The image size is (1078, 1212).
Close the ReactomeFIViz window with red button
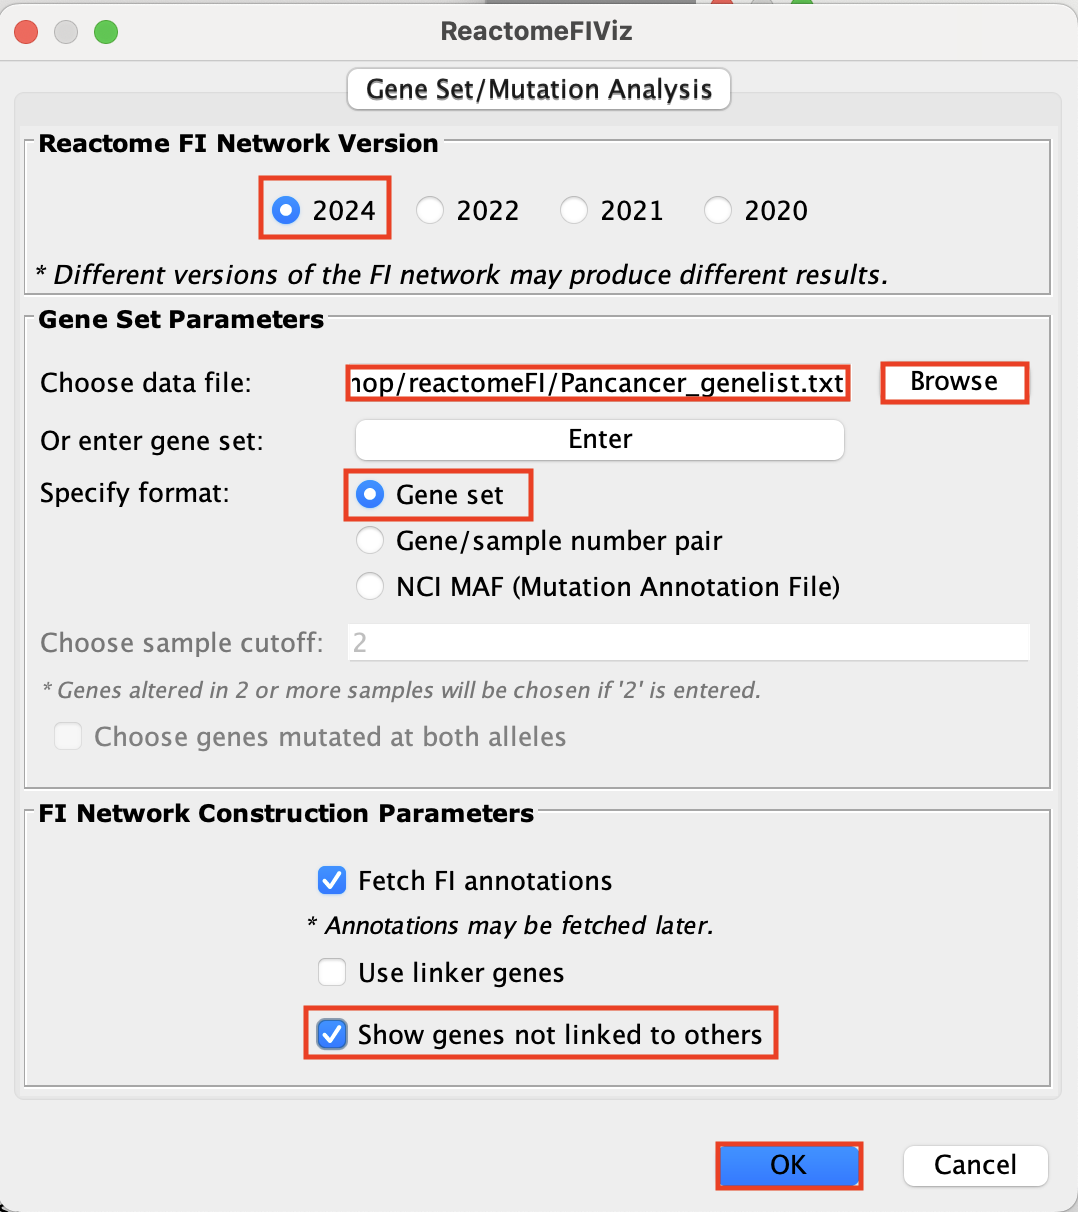pos(27,32)
